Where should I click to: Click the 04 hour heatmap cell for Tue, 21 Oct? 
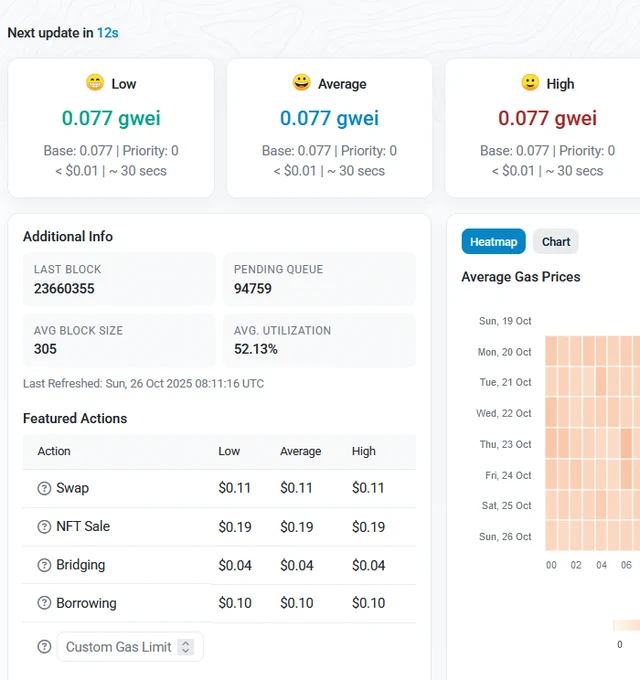[x=601, y=382]
